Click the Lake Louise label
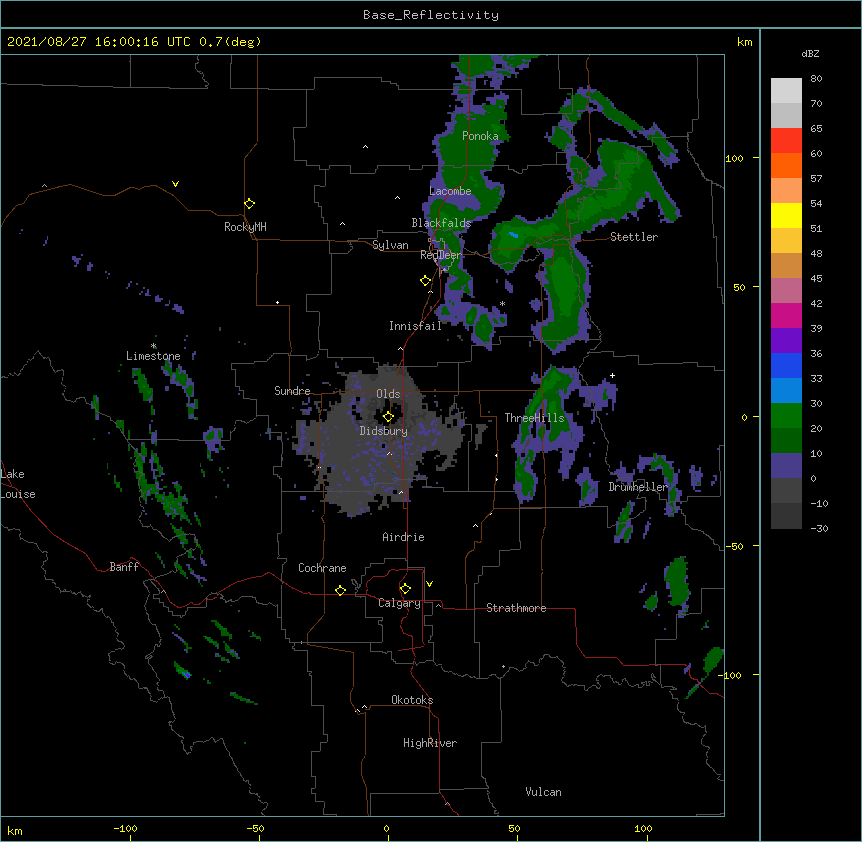 (x=18, y=484)
